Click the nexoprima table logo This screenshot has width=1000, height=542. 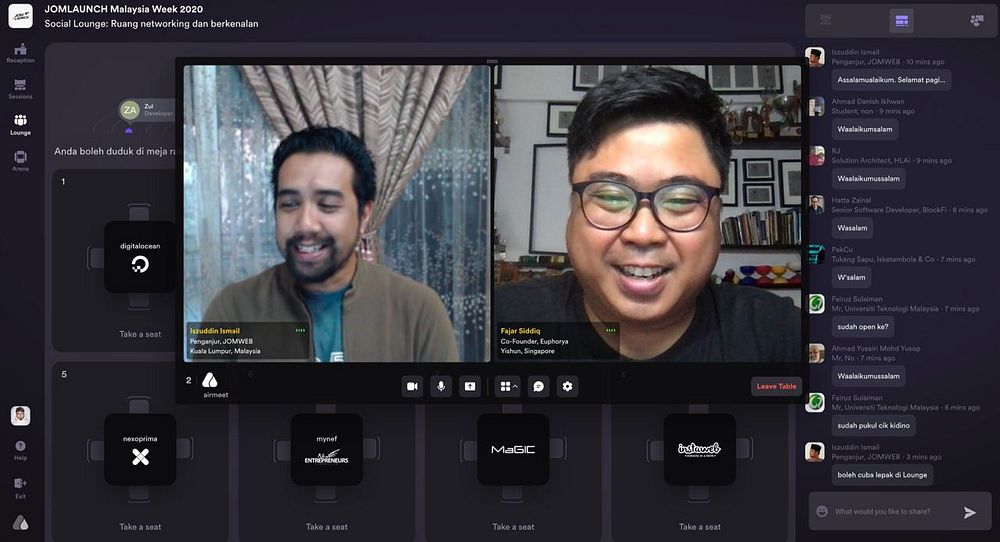[140, 450]
